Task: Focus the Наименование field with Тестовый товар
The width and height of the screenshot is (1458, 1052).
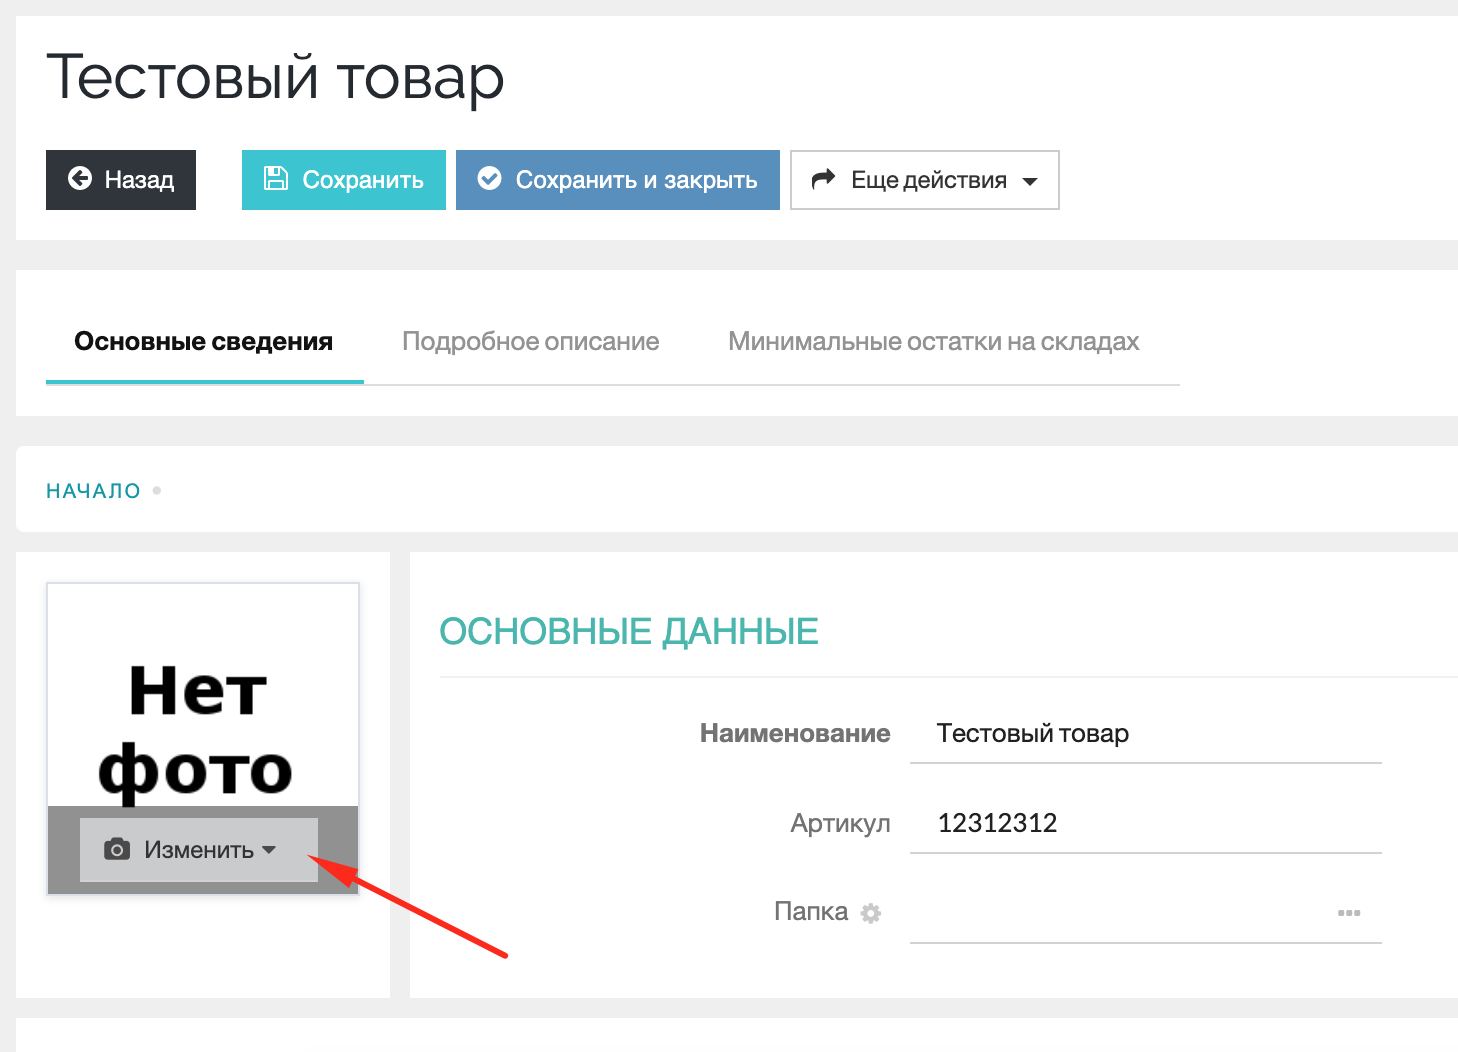Action: tap(1144, 734)
